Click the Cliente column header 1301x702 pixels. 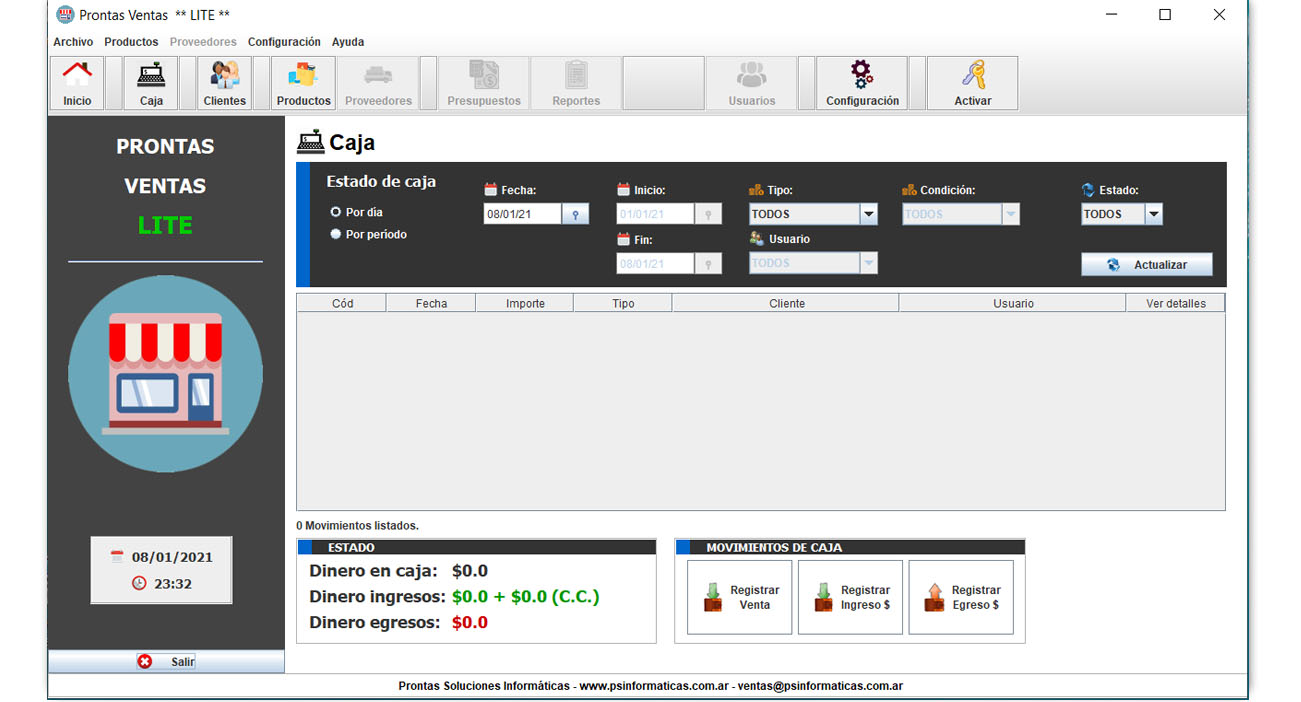(786, 303)
